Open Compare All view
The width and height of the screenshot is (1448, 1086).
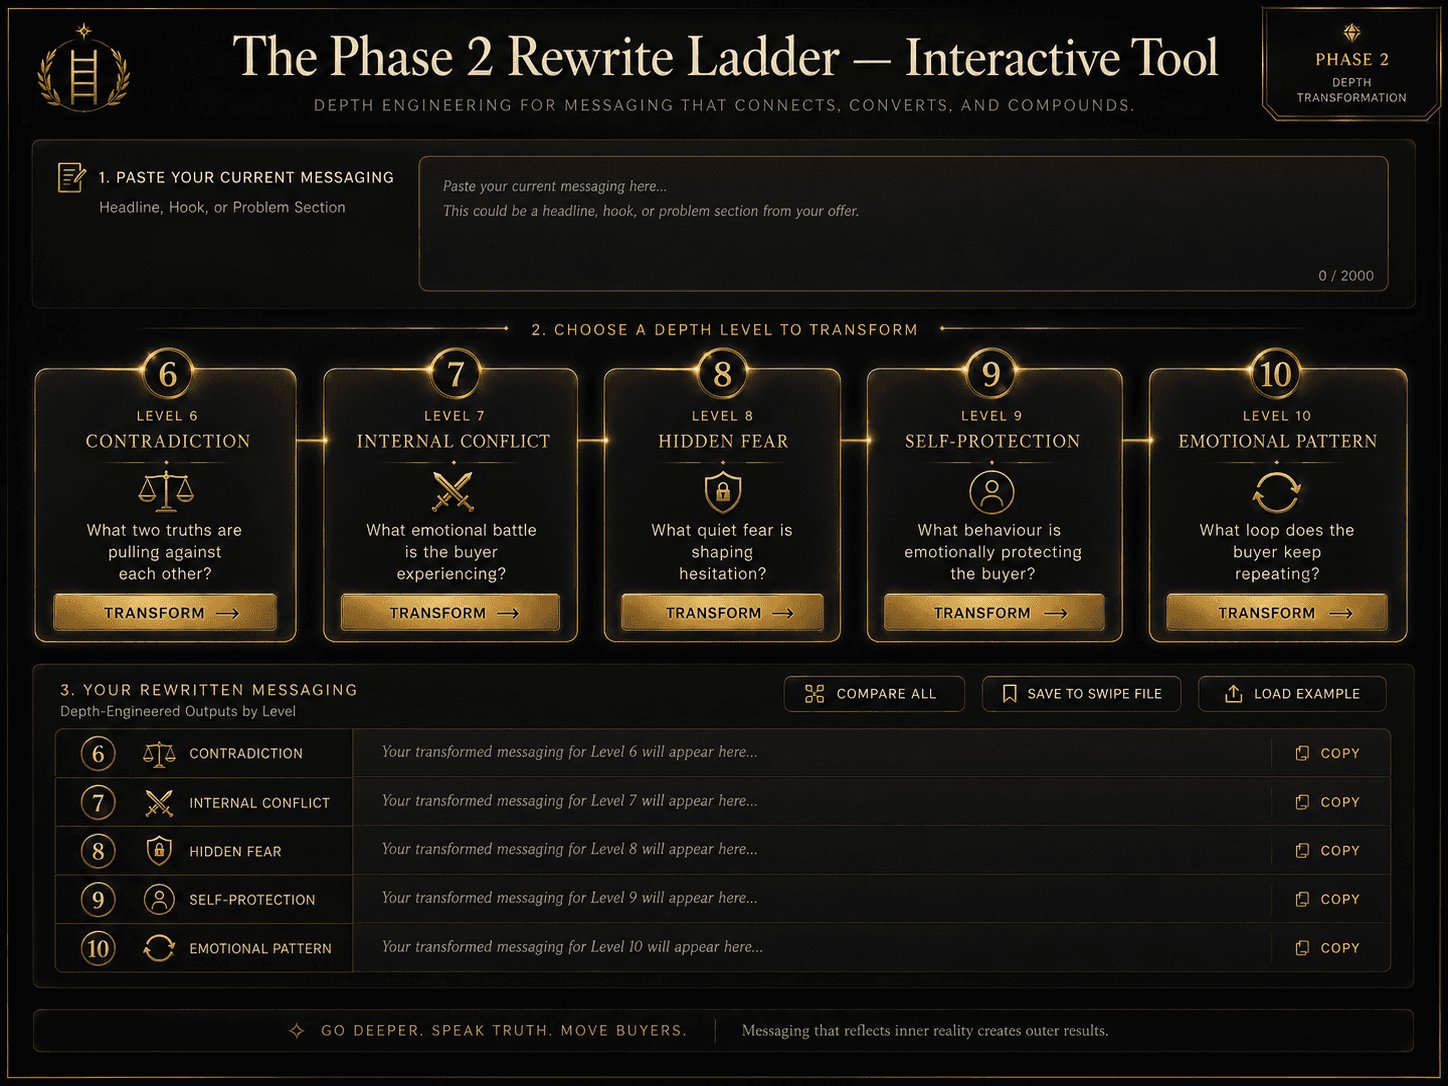[874, 694]
